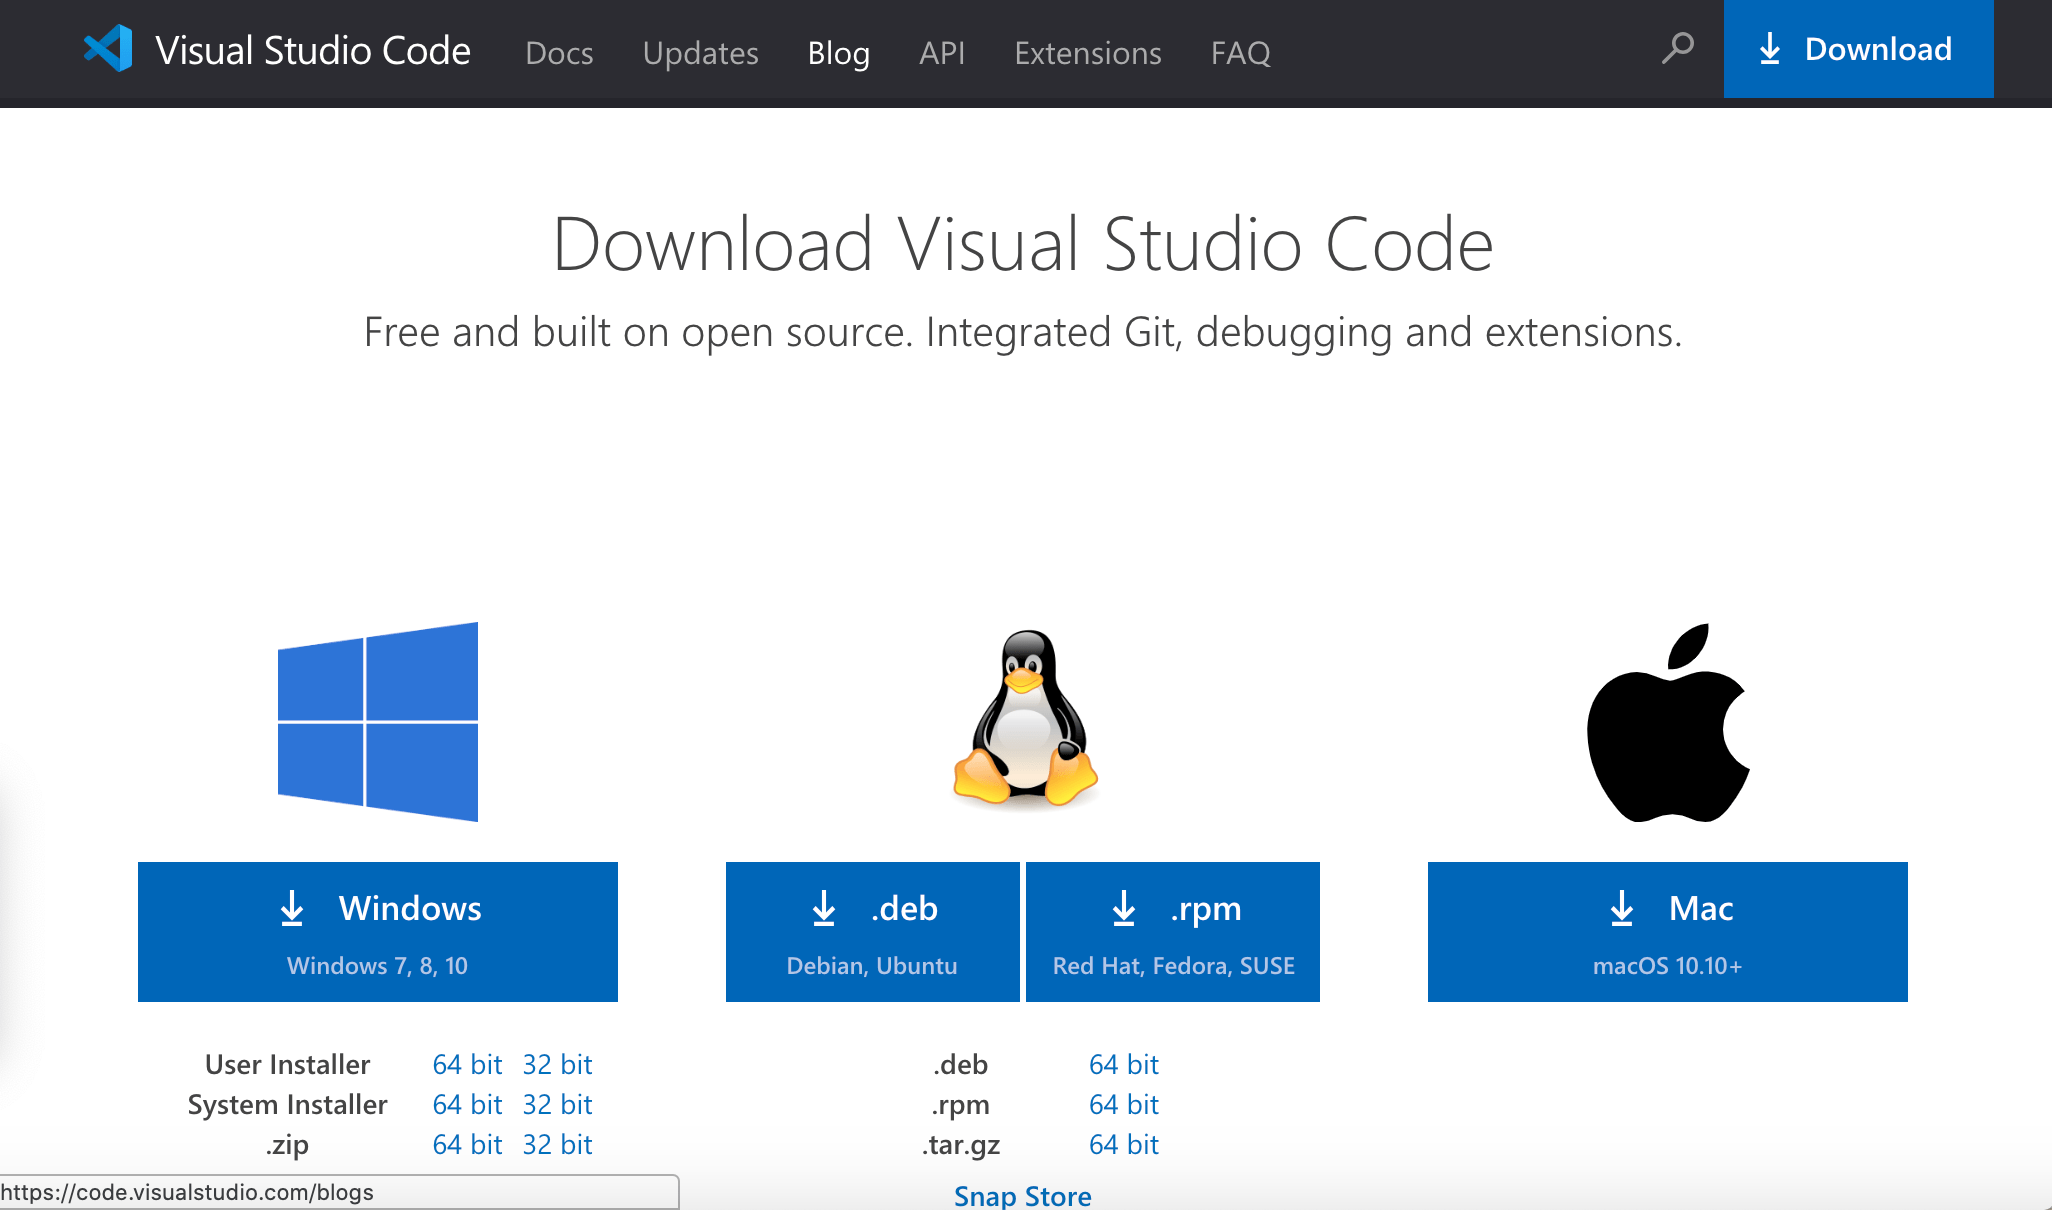Click the 'User Installer' label

click(287, 1064)
